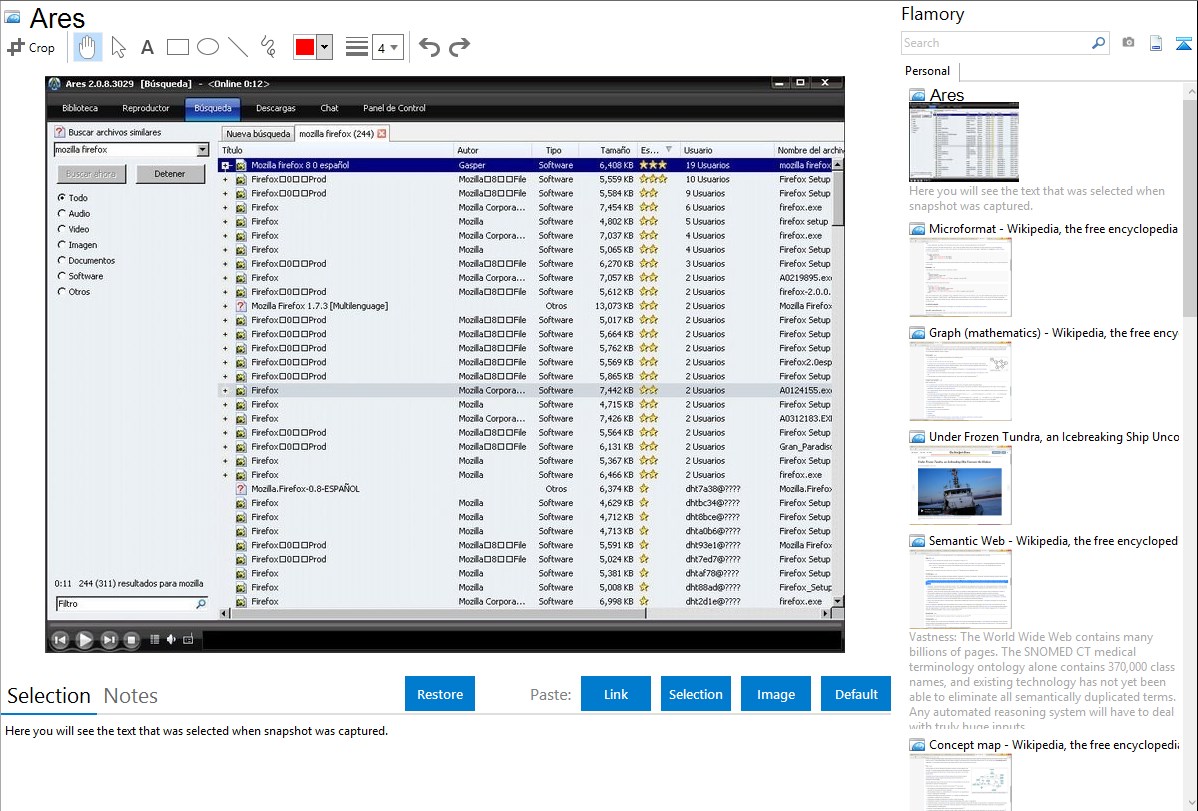Open the Ares snapshot thumbnail
1198x811 pixels.
(x=963, y=142)
